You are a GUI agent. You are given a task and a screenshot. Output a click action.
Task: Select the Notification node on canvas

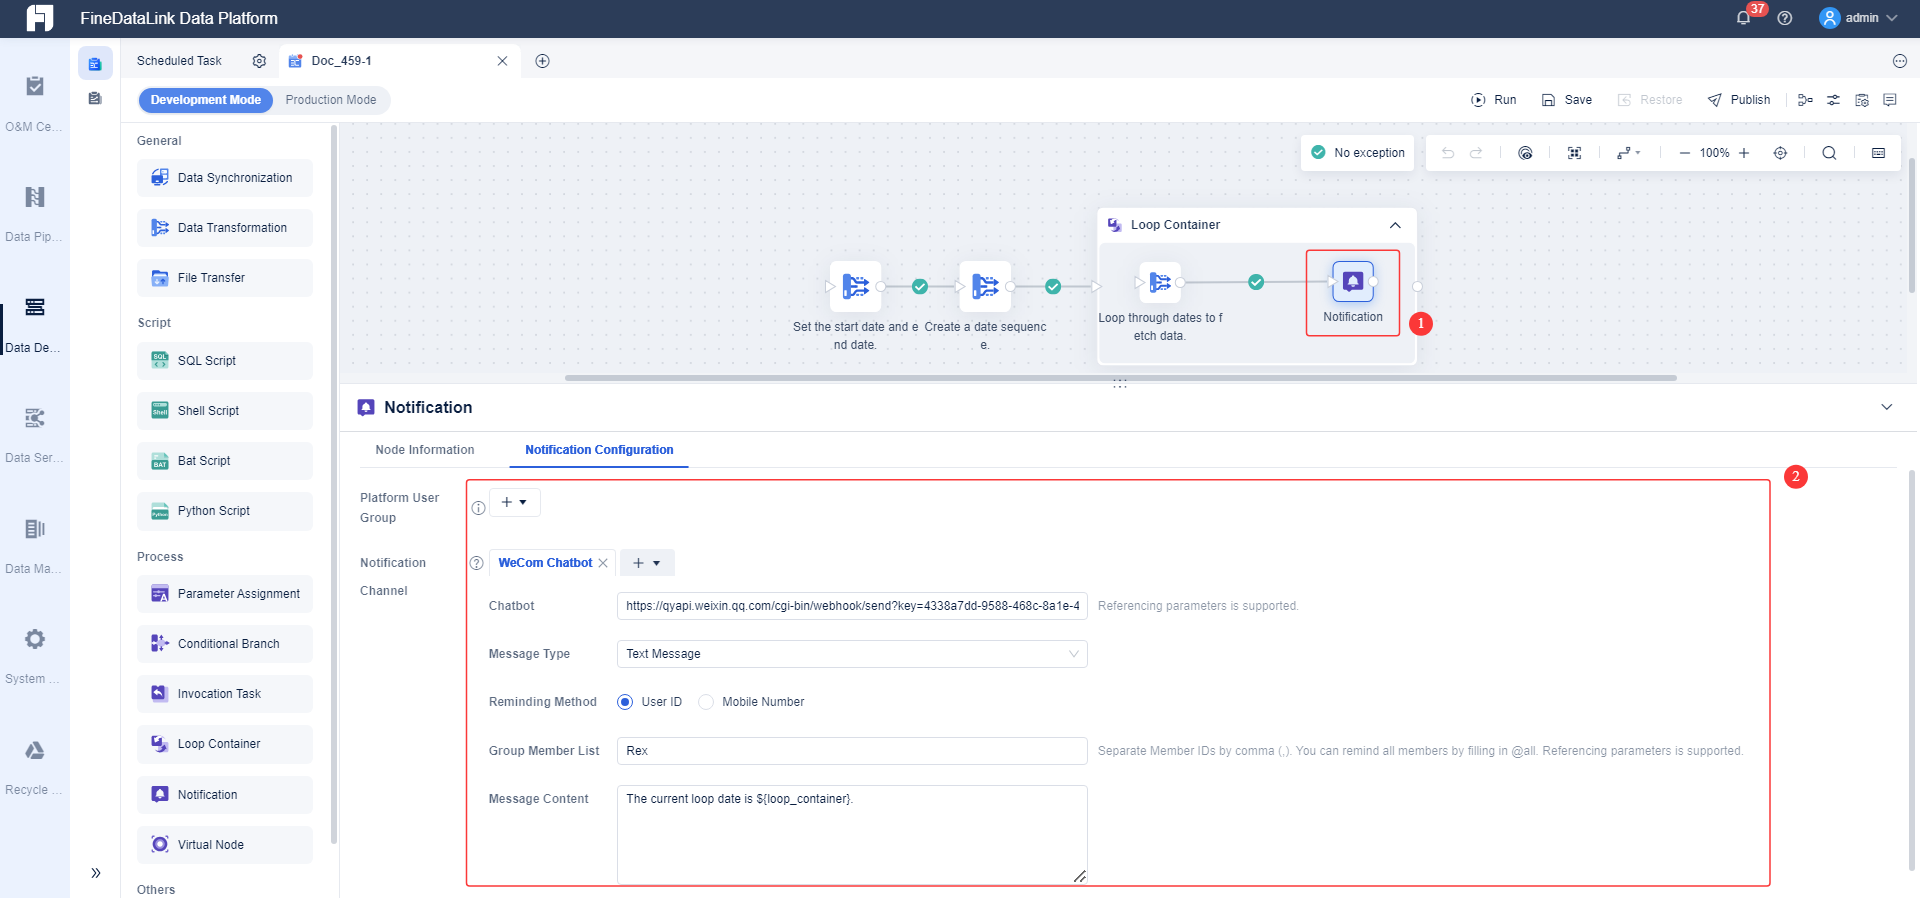click(1353, 283)
